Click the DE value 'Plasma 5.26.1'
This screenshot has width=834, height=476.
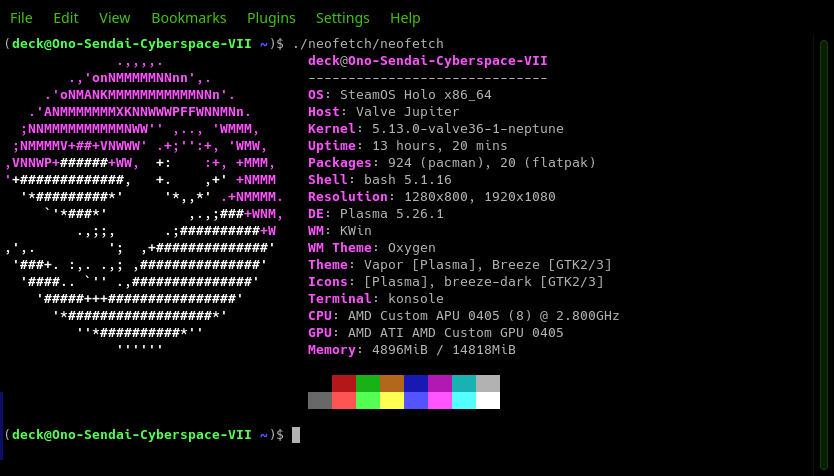tap(391, 214)
